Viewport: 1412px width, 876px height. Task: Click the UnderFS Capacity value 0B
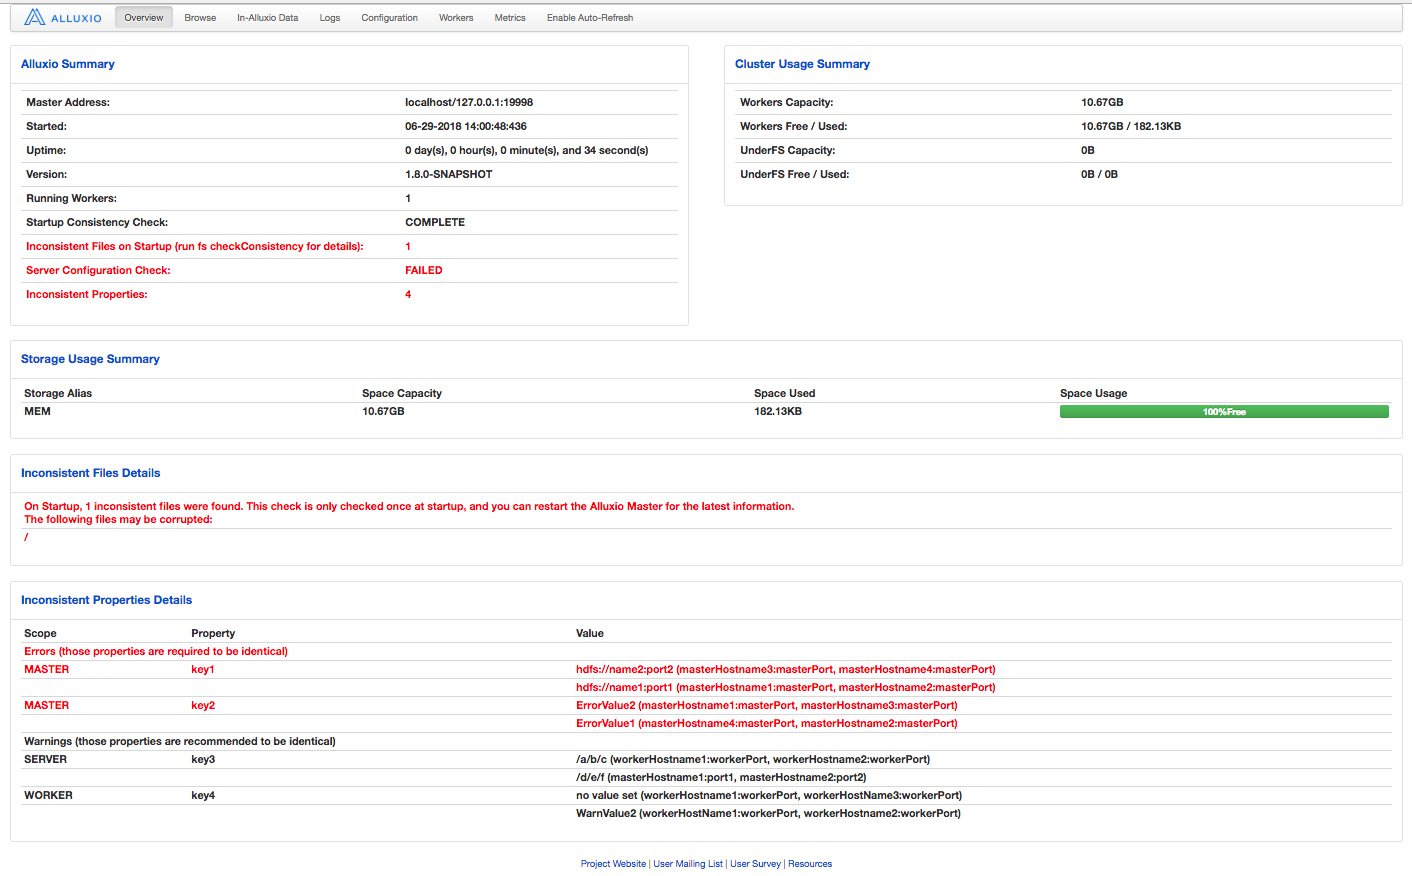(x=1088, y=150)
